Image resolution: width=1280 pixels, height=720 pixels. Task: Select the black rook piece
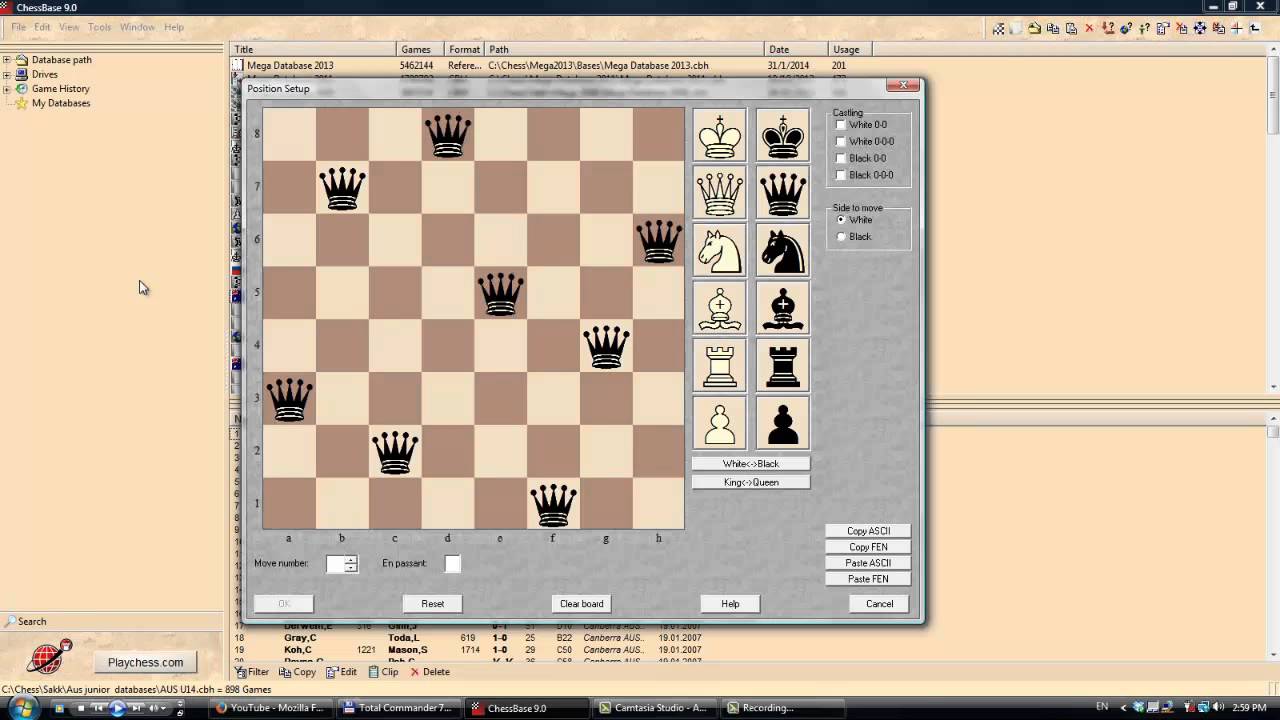pos(783,365)
